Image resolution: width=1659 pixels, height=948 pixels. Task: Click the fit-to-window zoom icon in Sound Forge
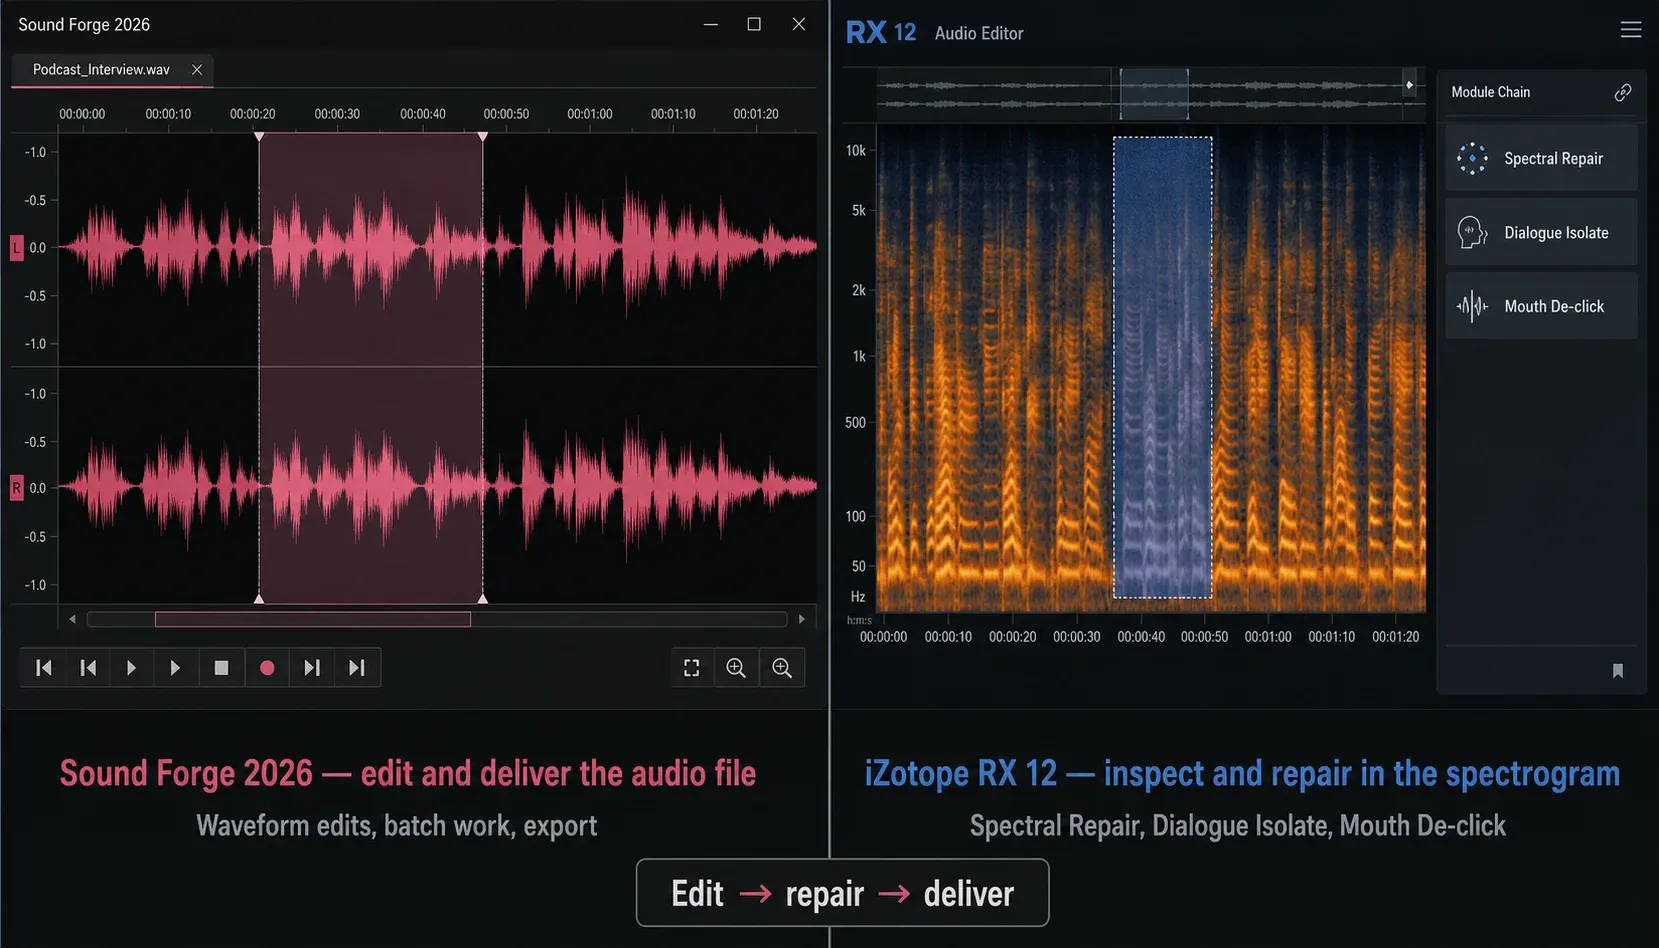[692, 668]
